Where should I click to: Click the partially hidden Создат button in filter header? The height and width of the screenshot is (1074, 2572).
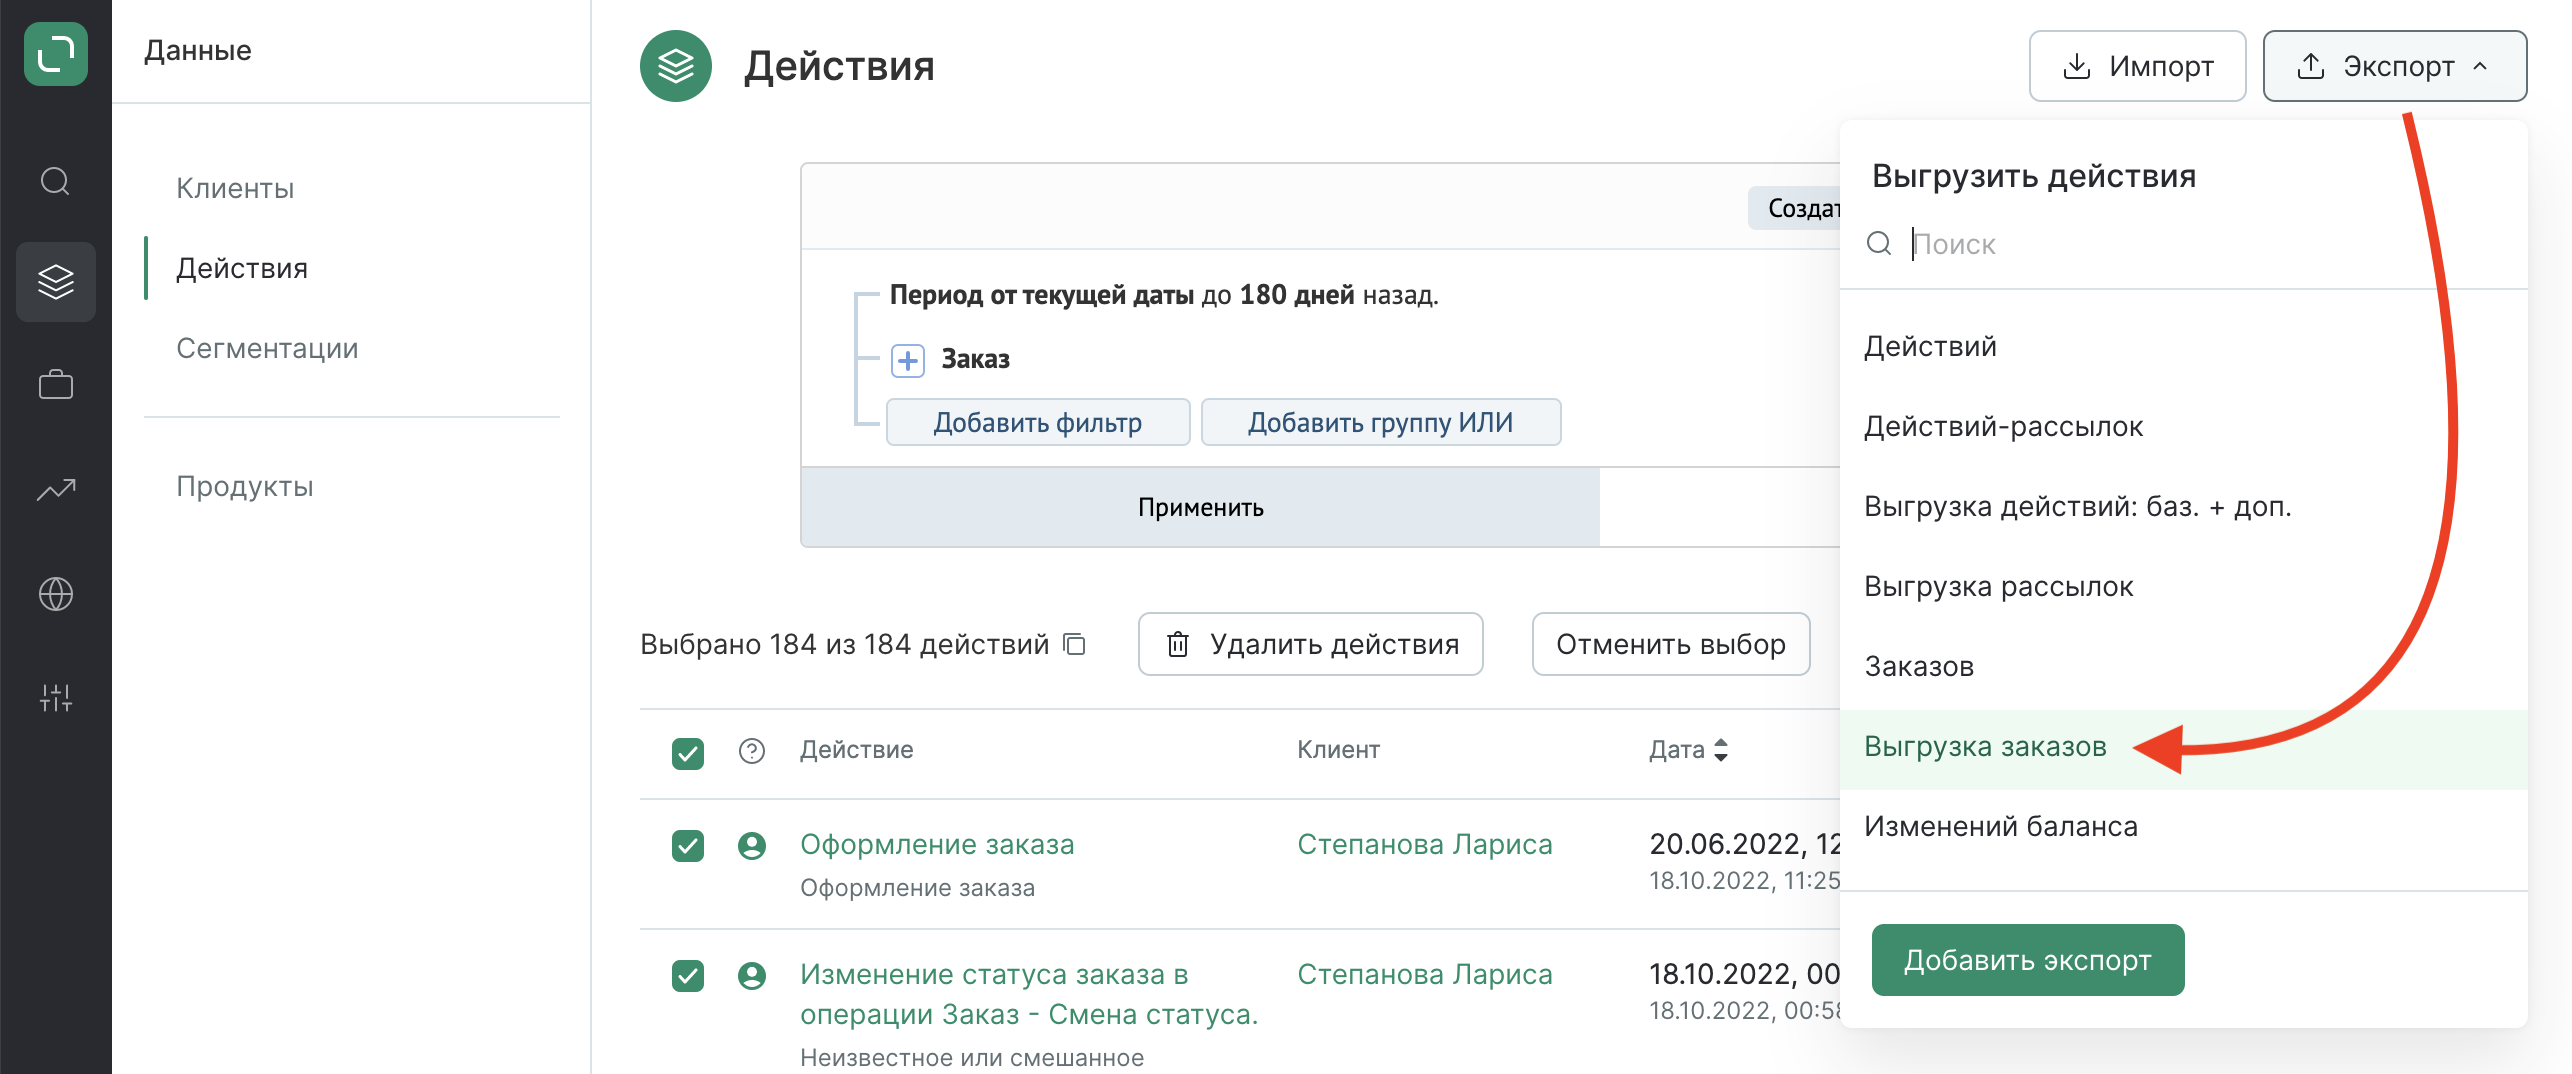pos(1796,208)
